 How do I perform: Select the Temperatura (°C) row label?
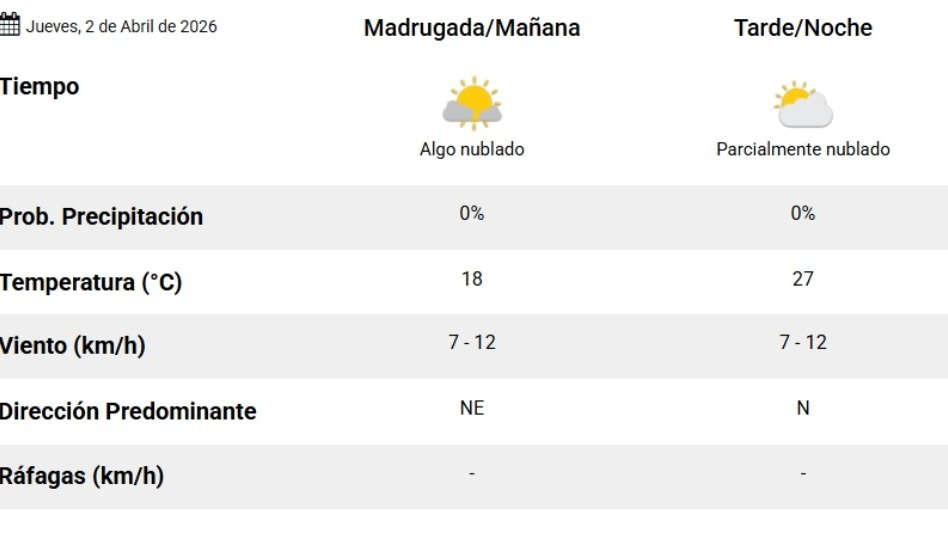91,283
